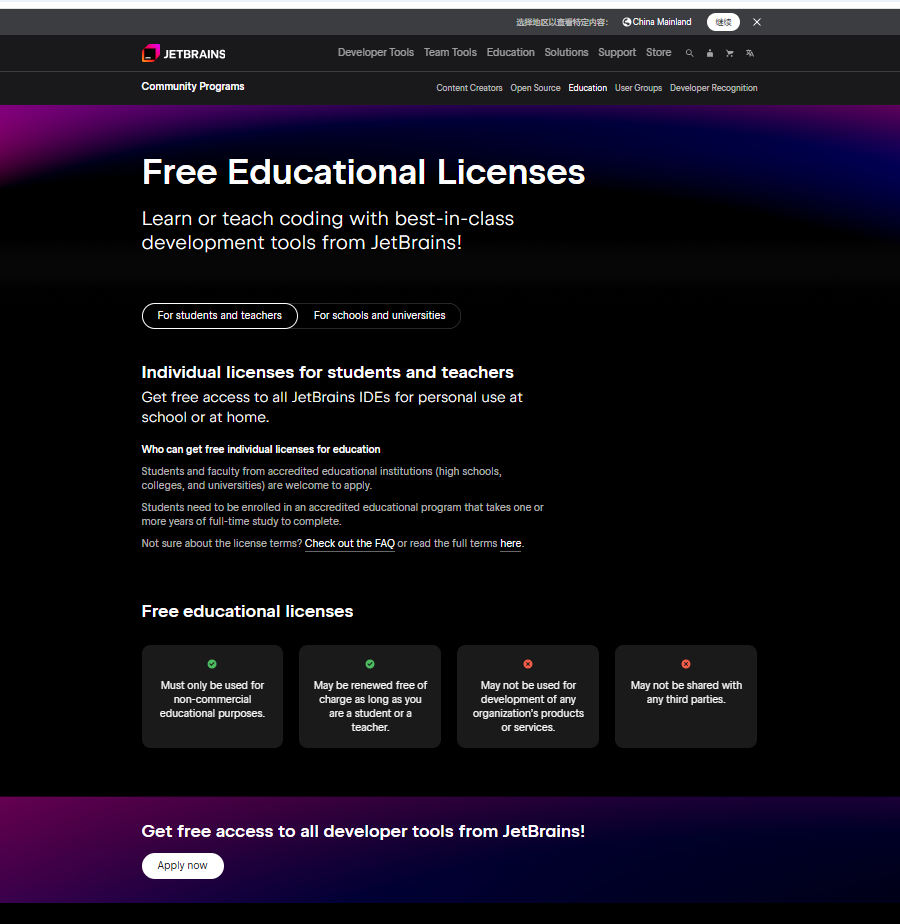Viewport: 900px width, 924px height.
Task: Go to Community Programs home
Action: [193, 87]
